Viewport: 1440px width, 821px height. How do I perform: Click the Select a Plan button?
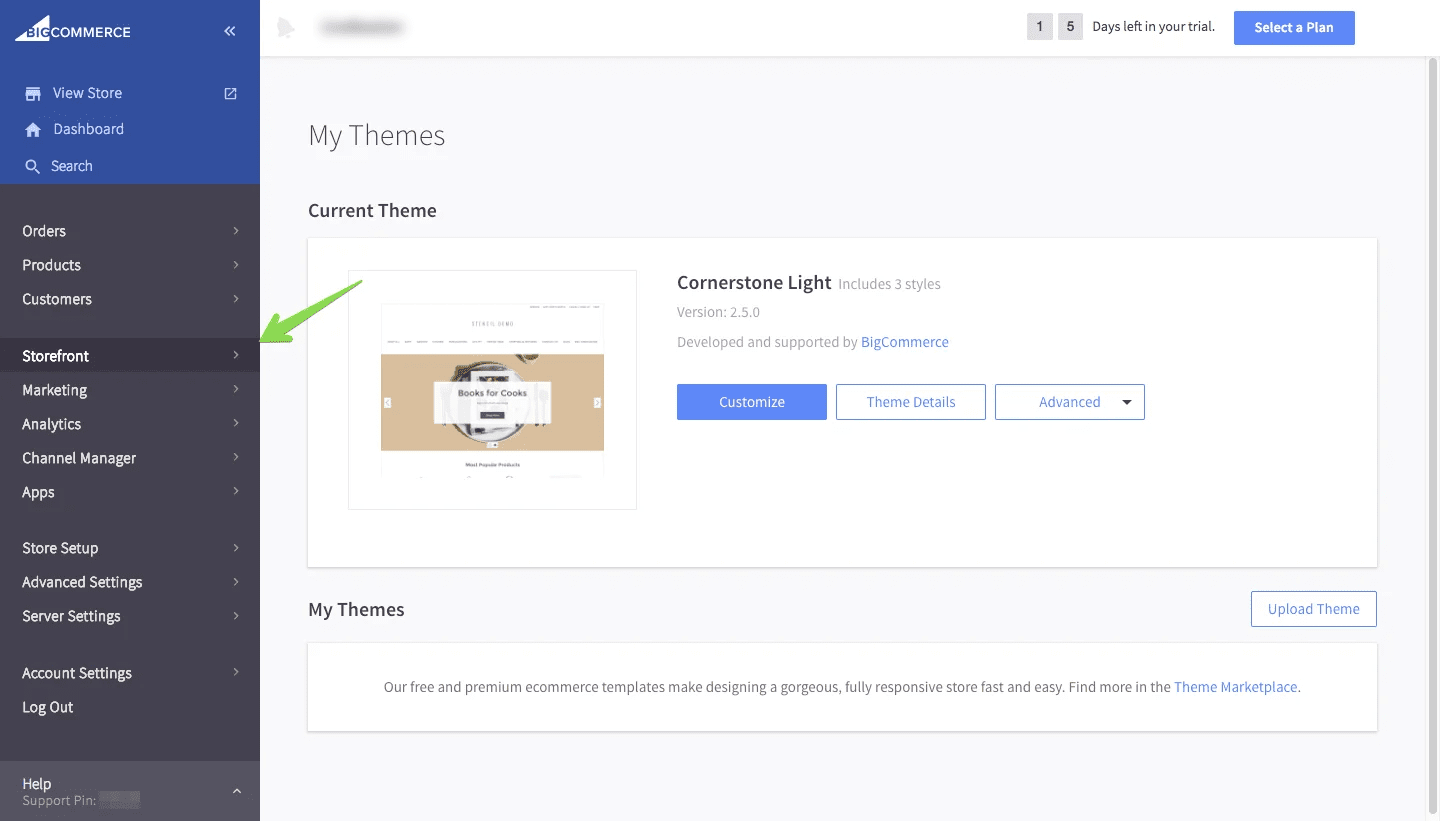[x=1293, y=28]
